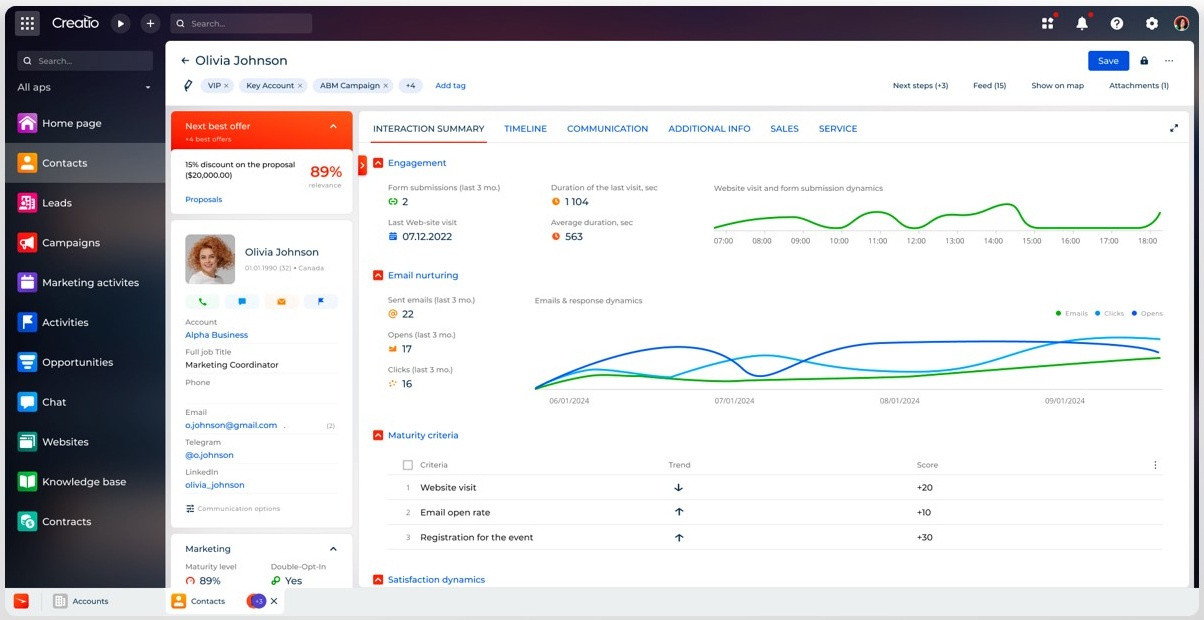The image size is (1204, 620).
Task: Click Olivia Johnson's profile photo
Action: [210, 259]
